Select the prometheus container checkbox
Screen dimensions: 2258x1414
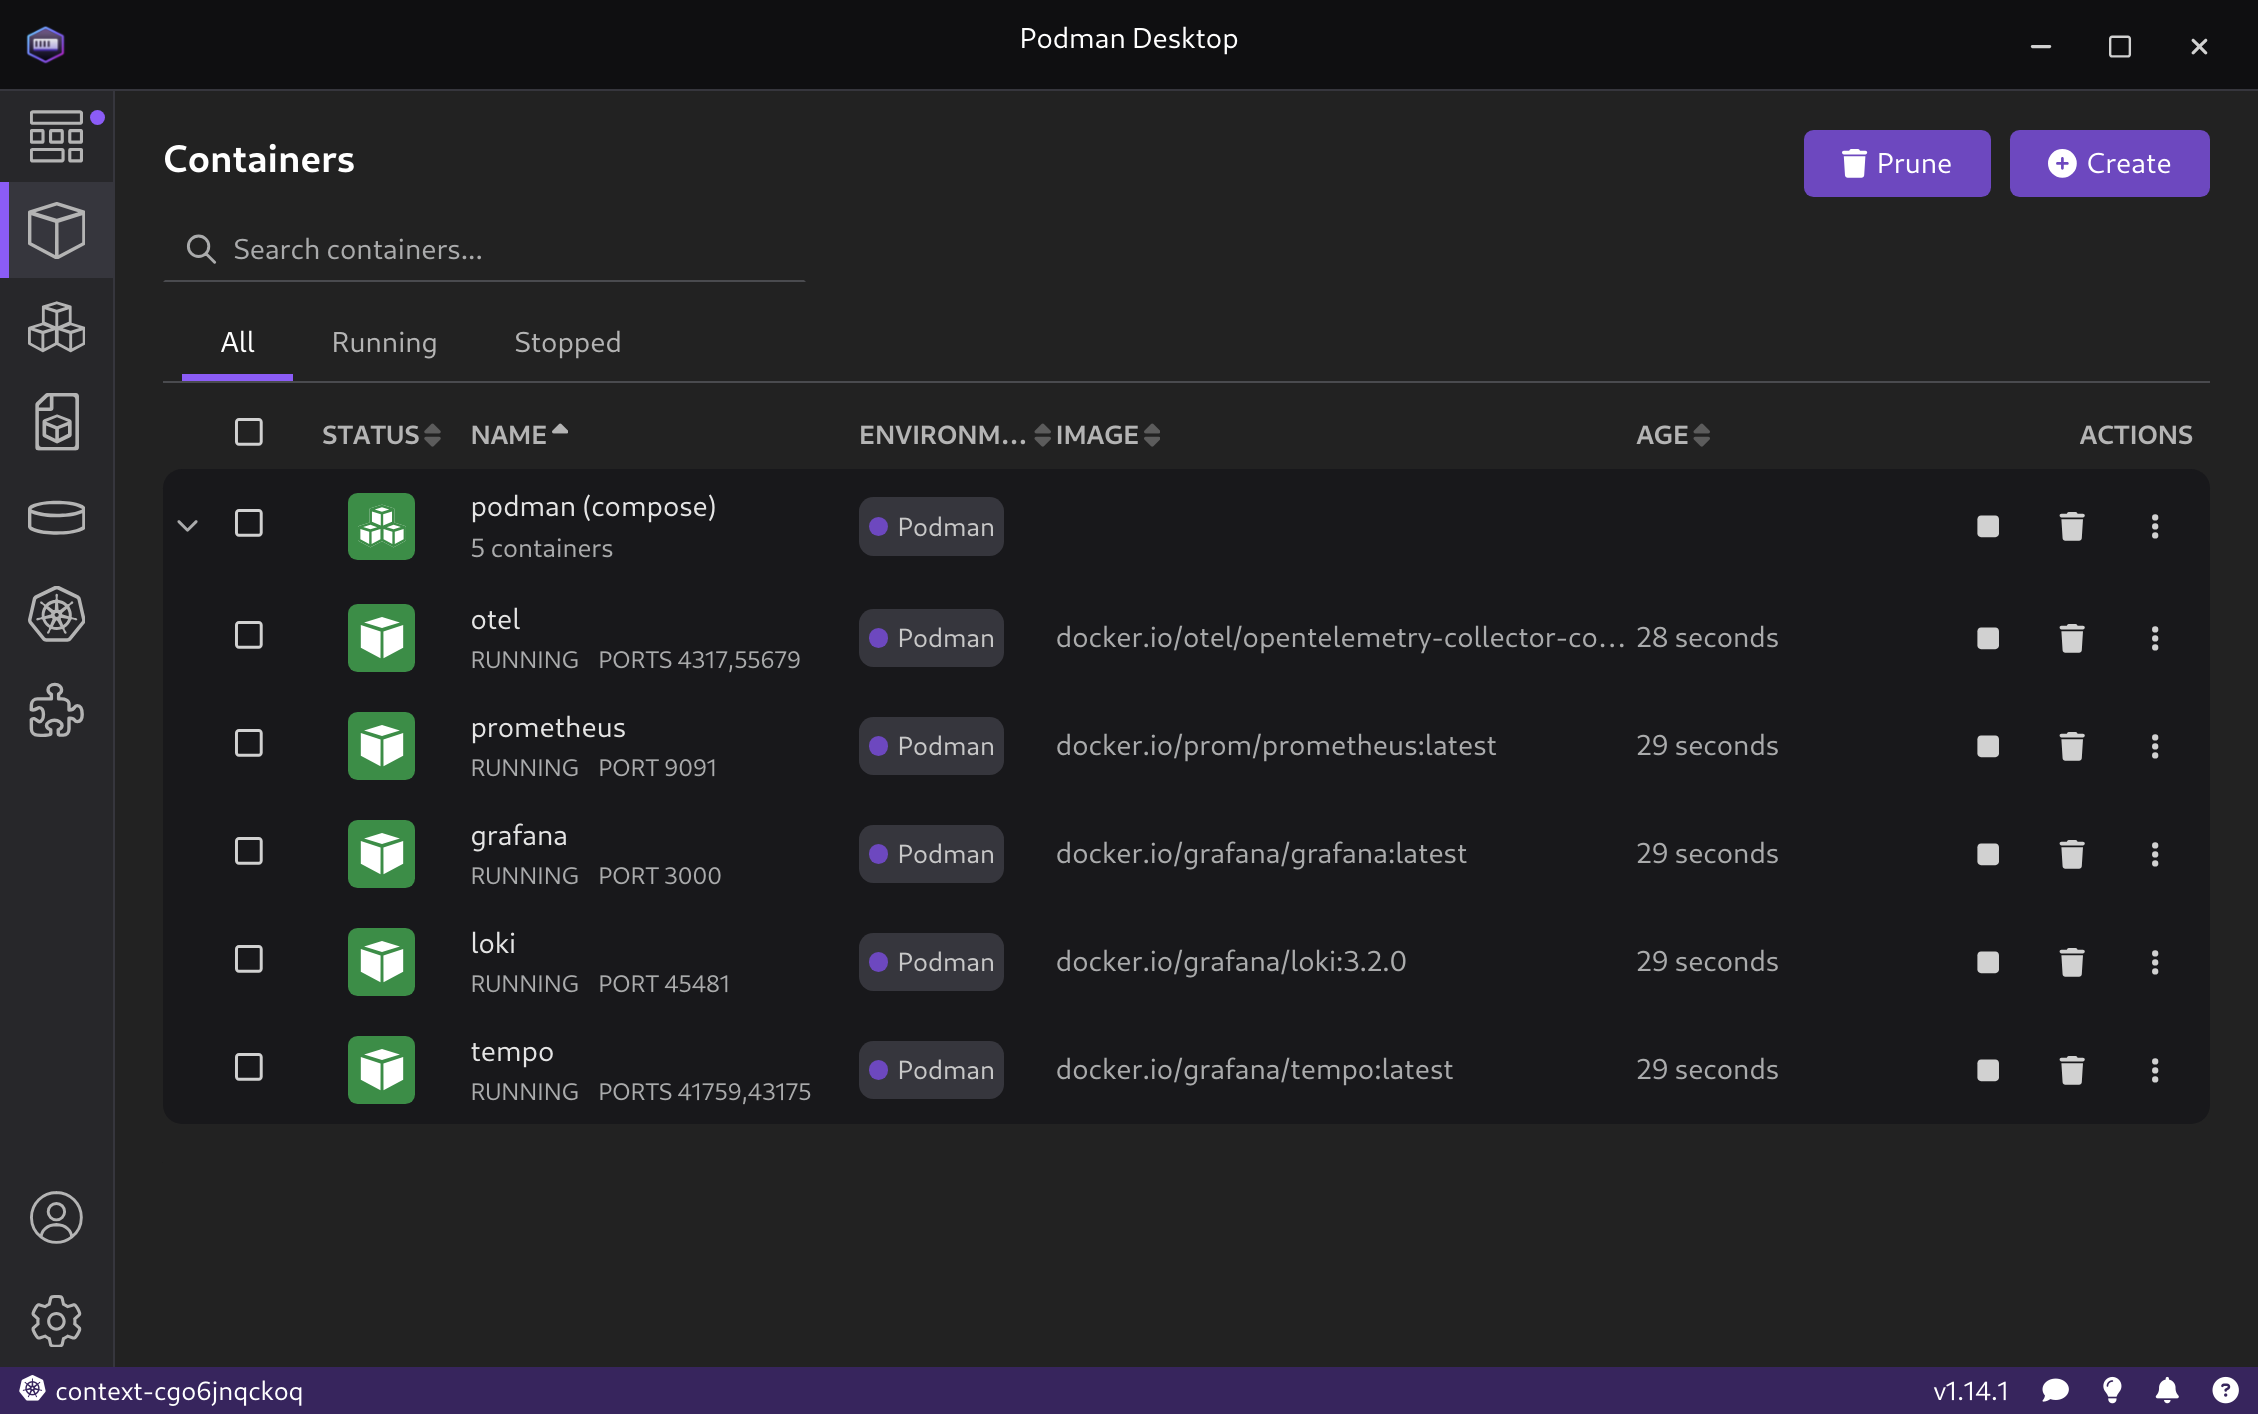tap(249, 743)
